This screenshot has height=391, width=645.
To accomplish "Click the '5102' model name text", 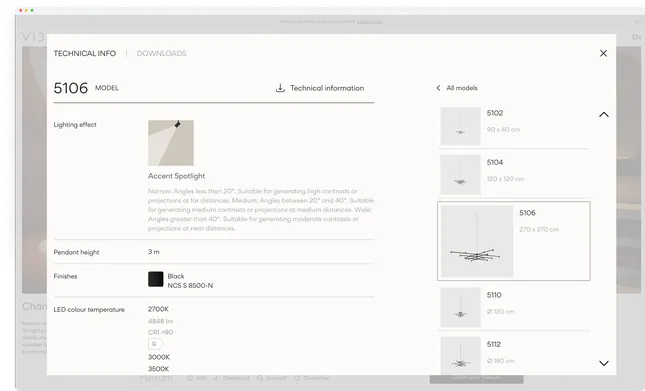I will point(495,113).
